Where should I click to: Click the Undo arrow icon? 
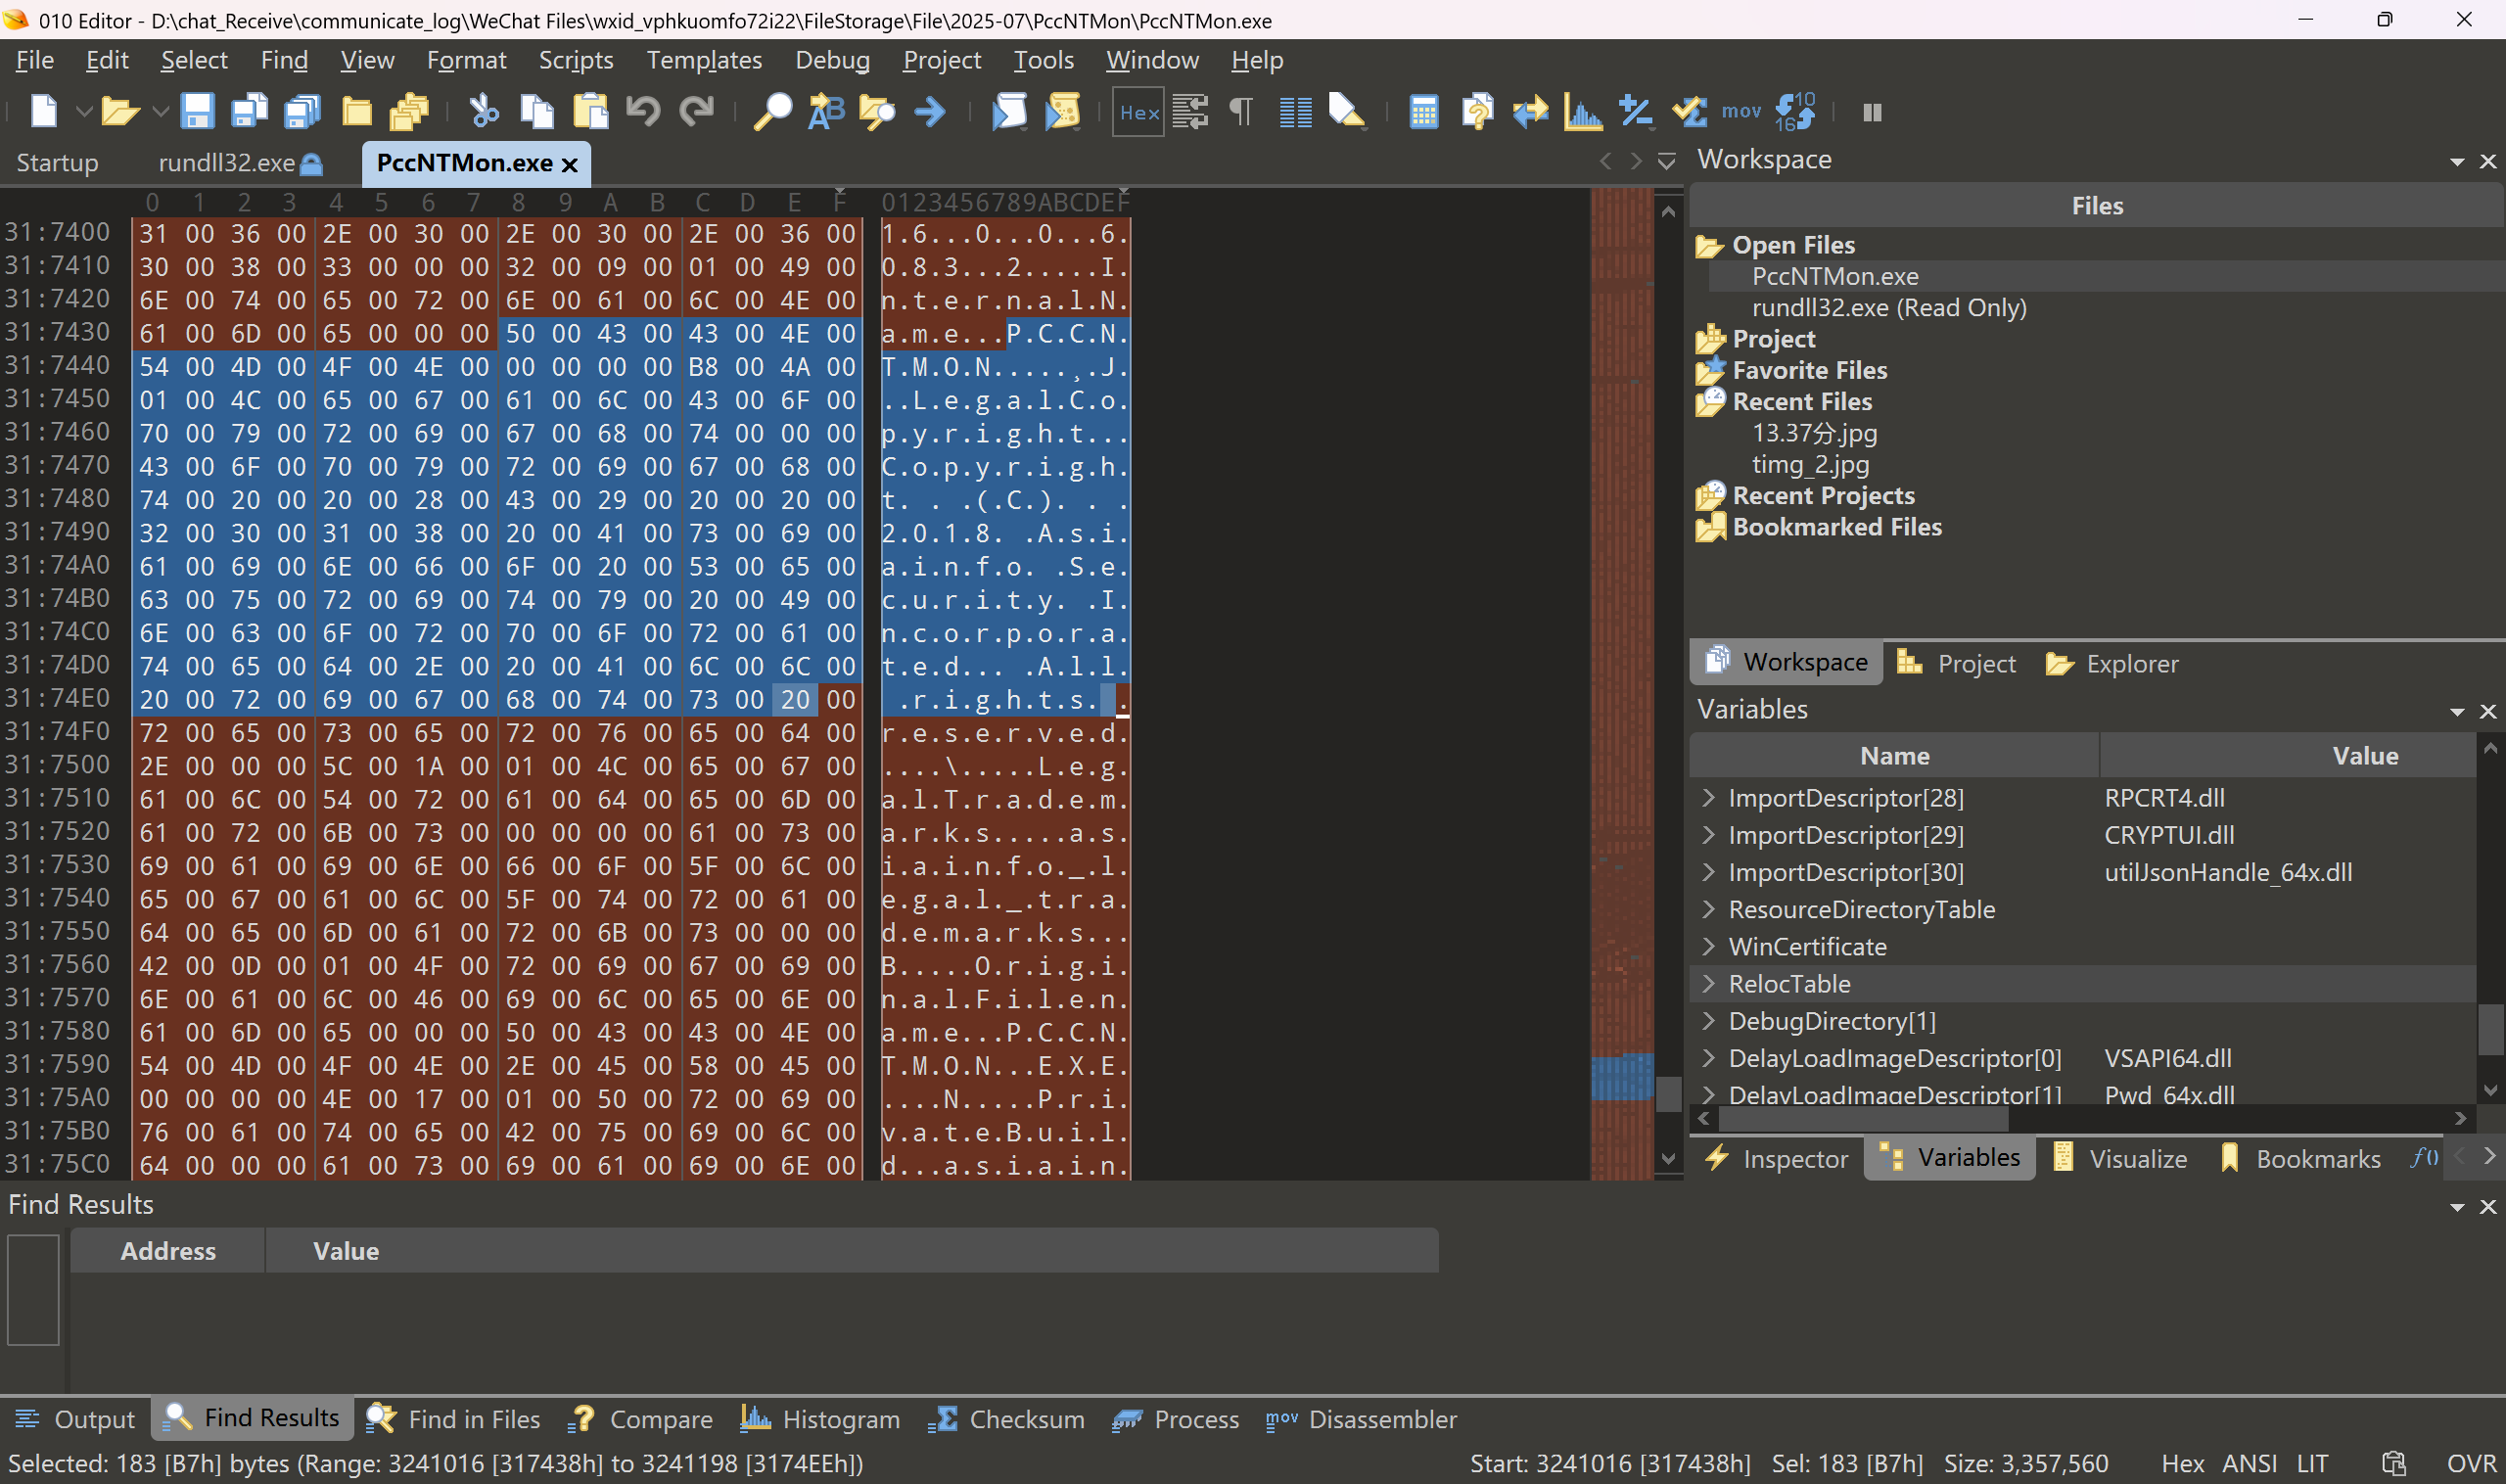pos(643,111)
